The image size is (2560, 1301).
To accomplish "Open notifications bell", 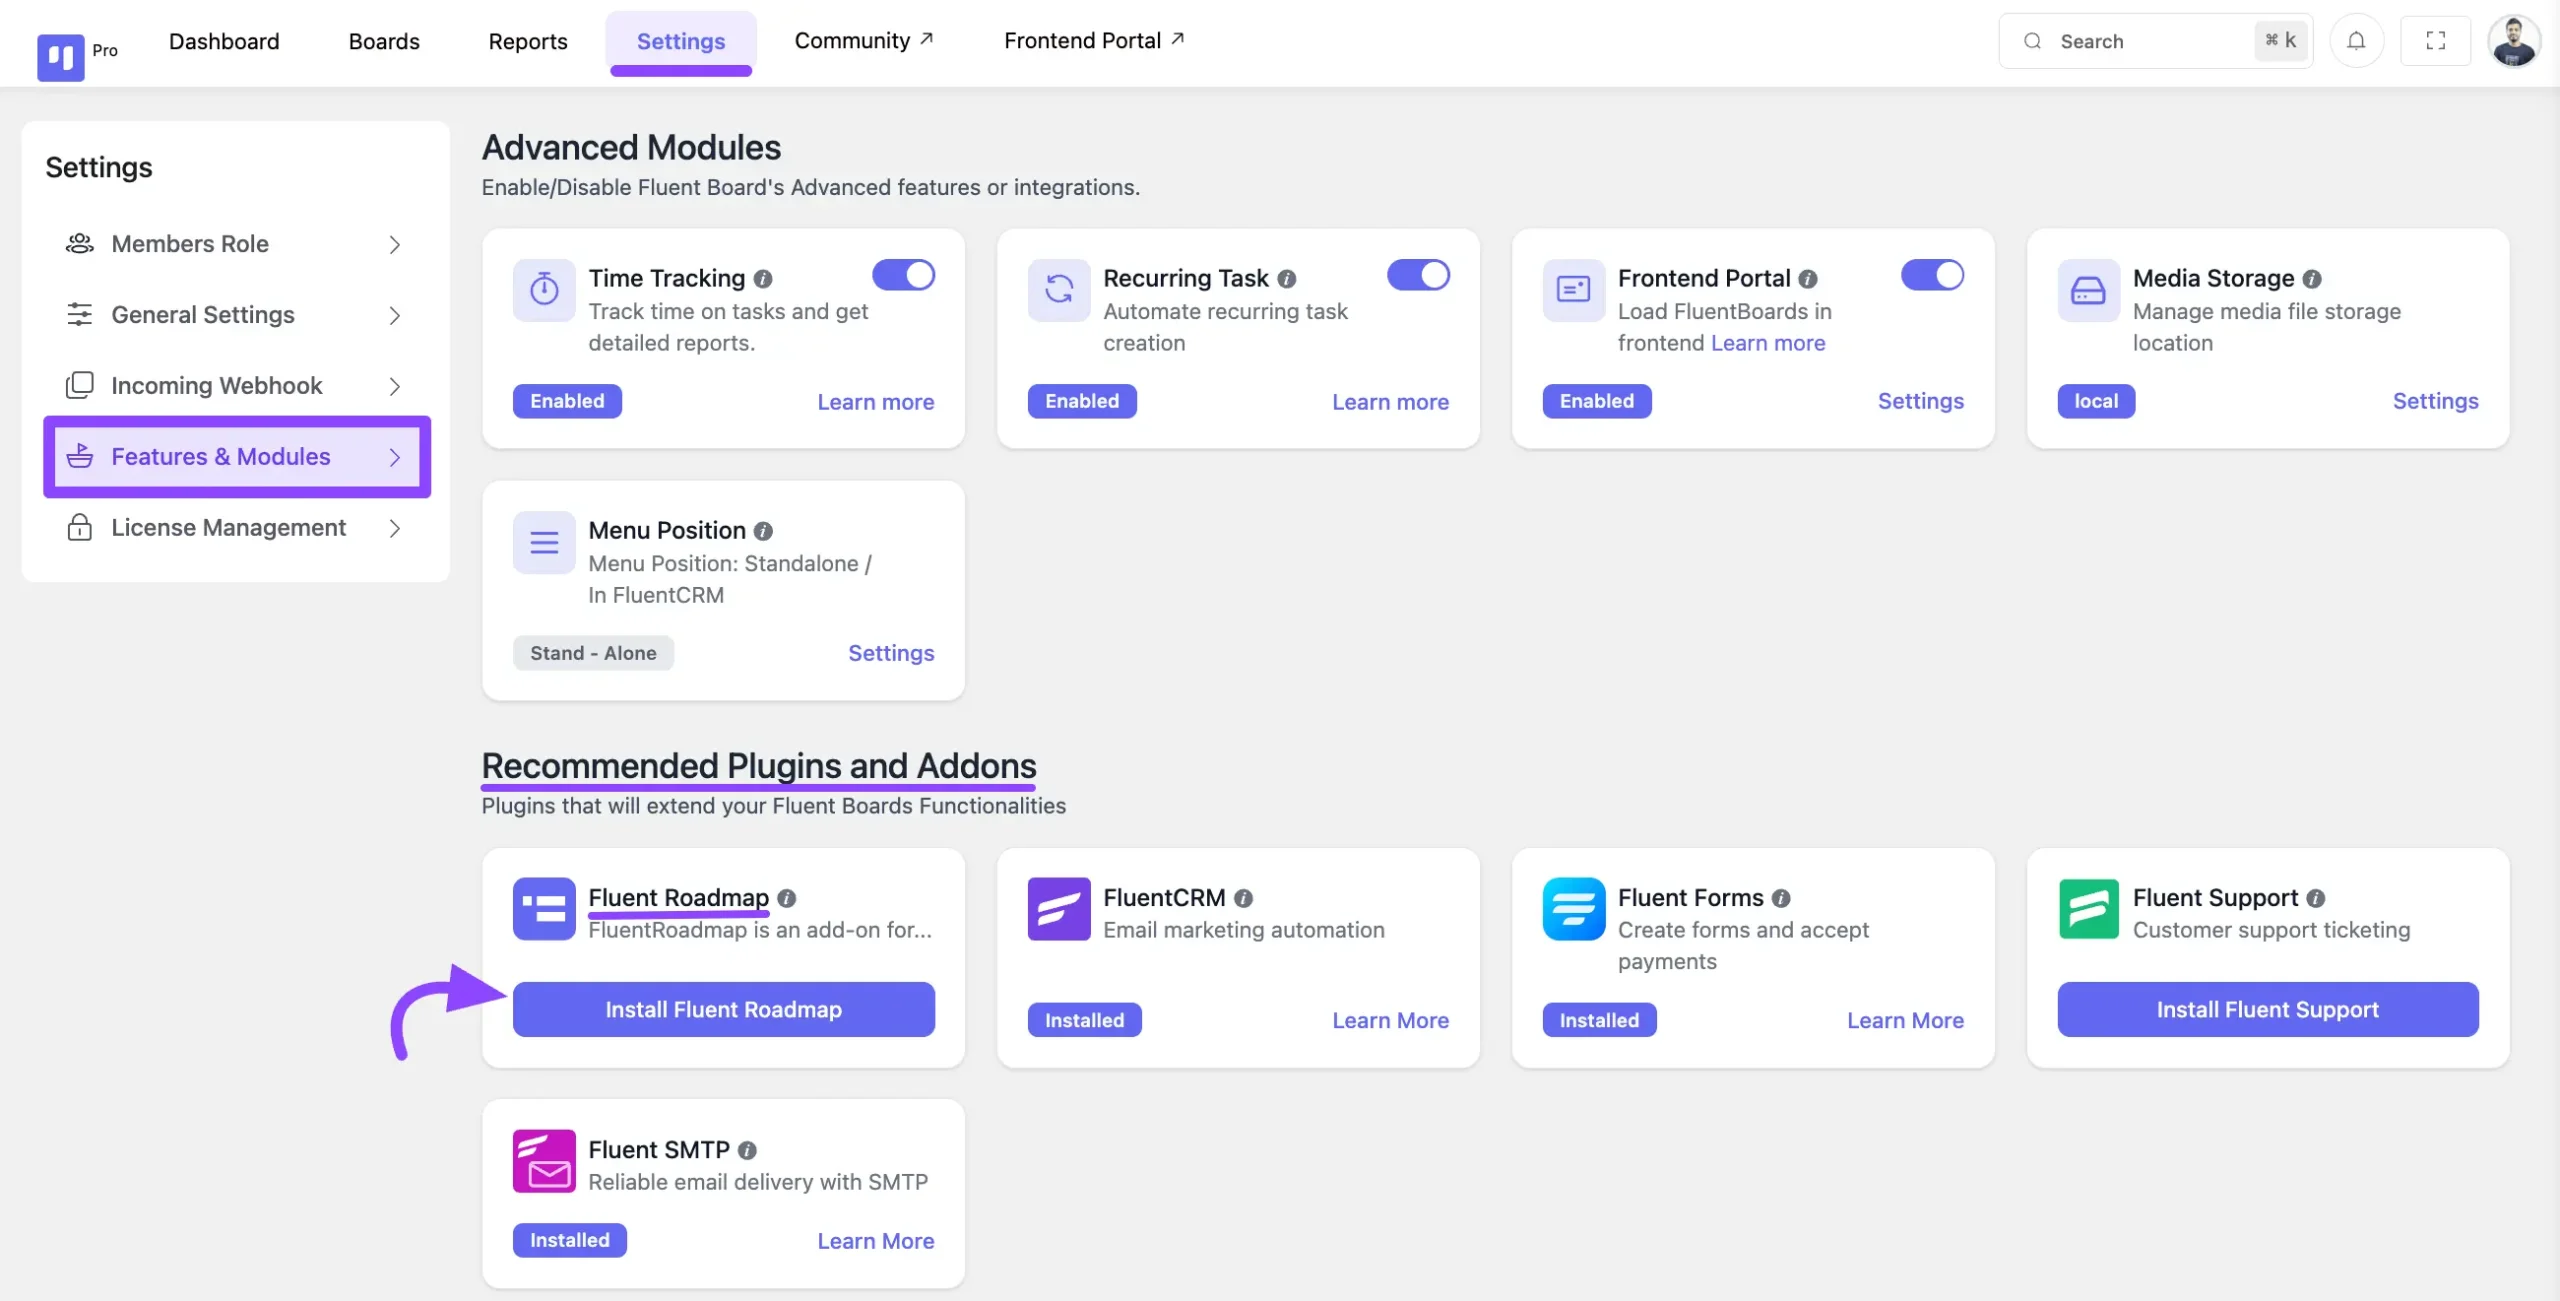I will 2356,41.
